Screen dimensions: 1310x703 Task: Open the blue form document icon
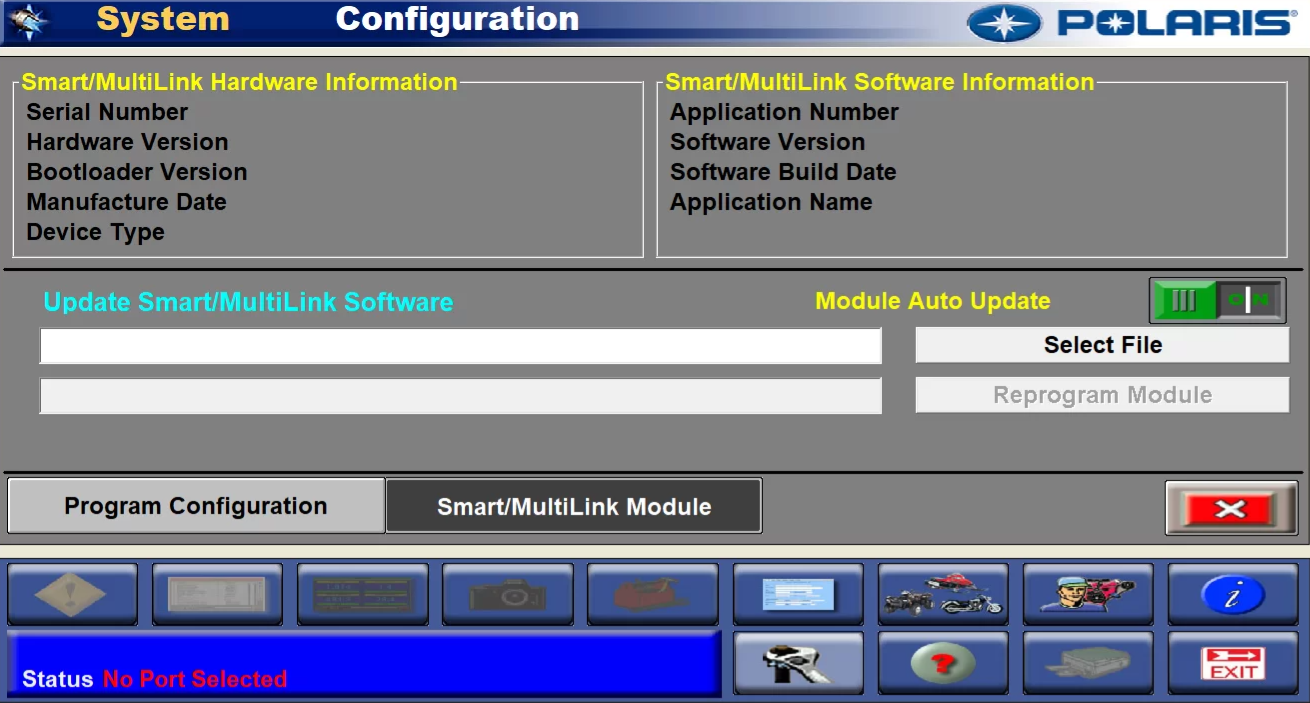coord(797,594)
